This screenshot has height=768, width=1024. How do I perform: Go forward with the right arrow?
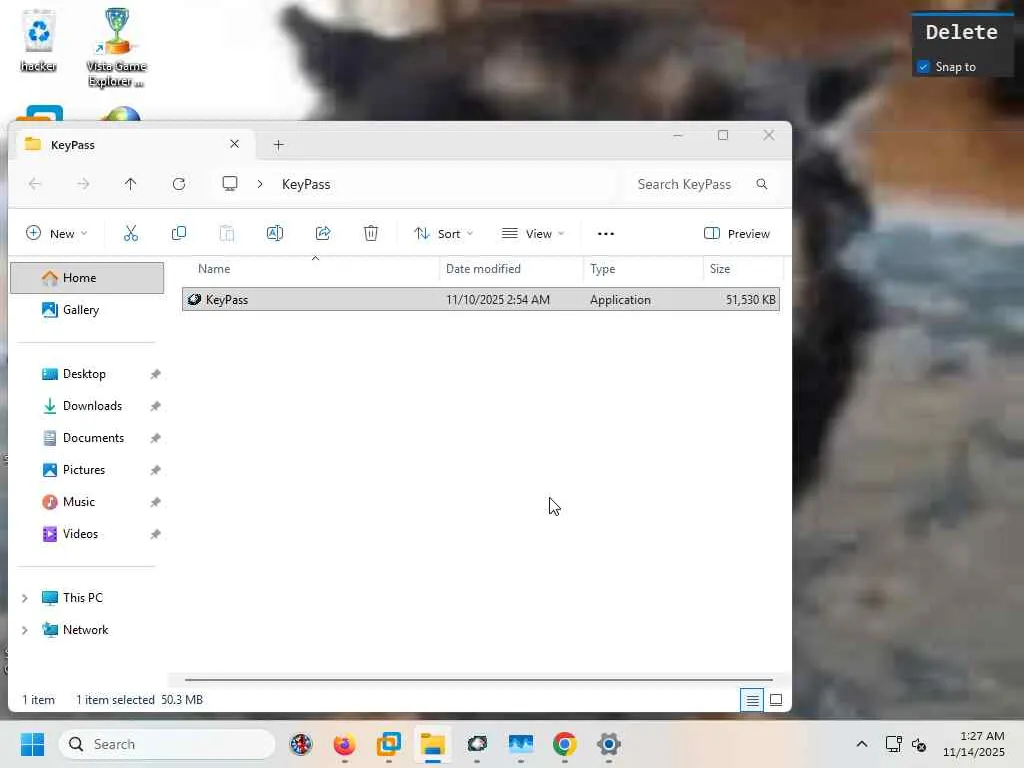(x=83, y=184)
